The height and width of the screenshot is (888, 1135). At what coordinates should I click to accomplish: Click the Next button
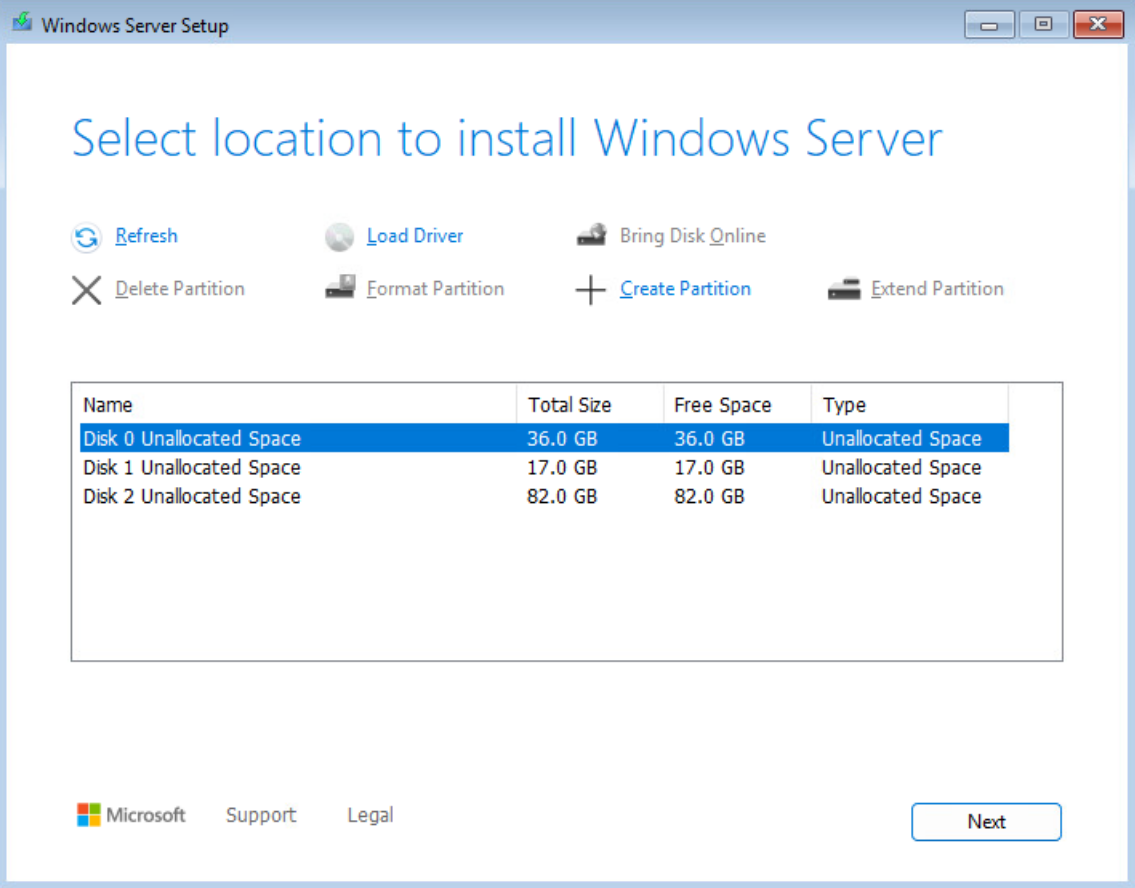click(x=986, y=821)
